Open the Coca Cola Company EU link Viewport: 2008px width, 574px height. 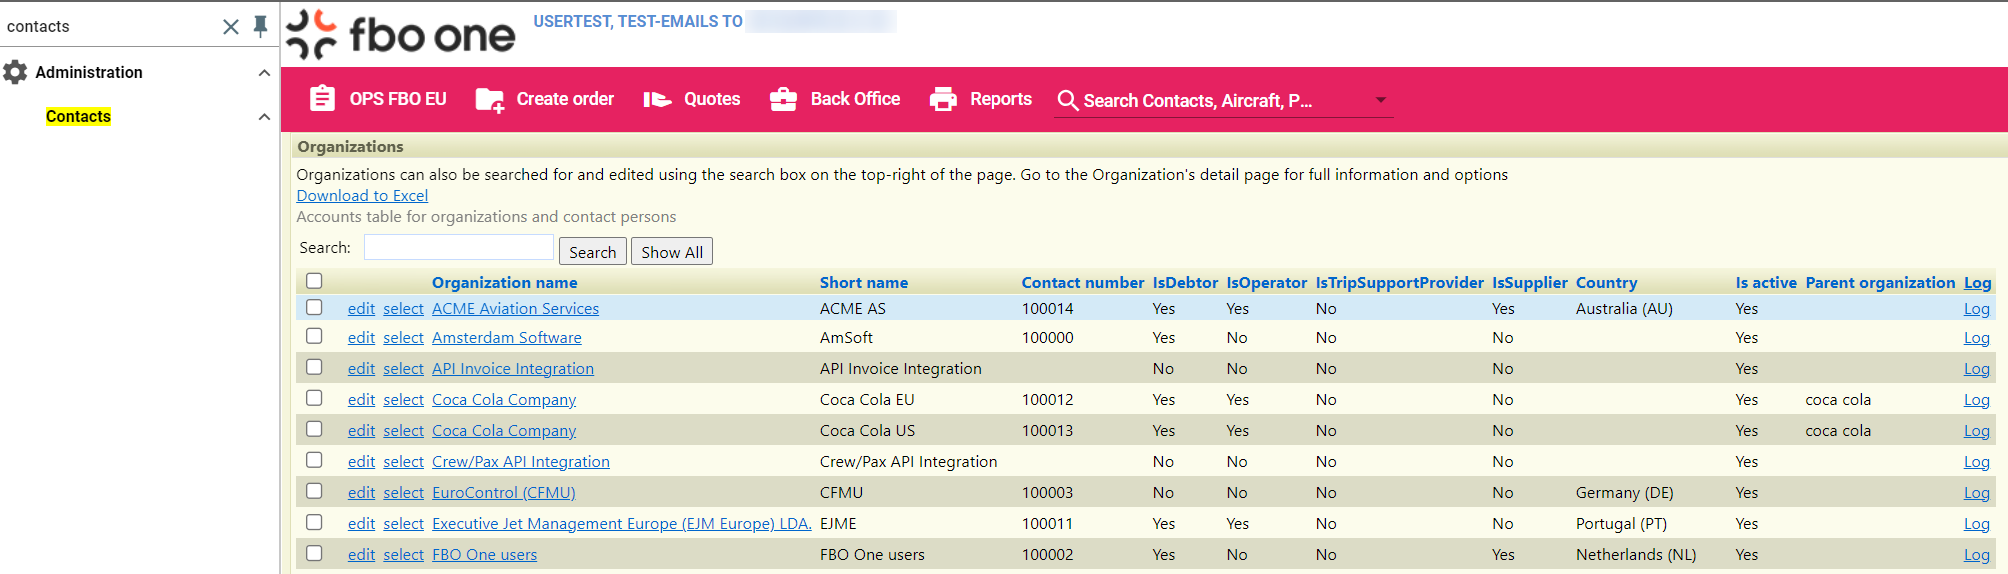point(504,400)
